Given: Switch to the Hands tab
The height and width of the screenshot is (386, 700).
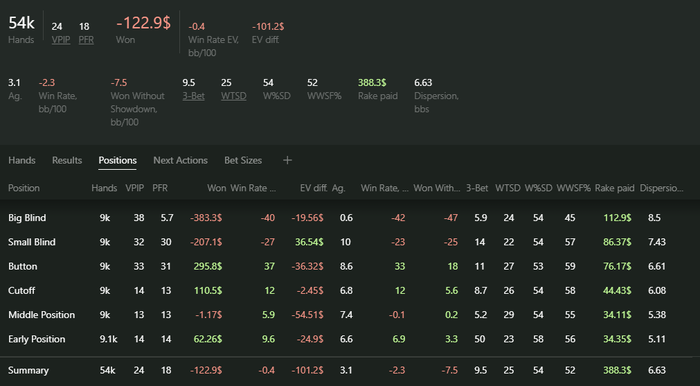Looking at the screenshot, I should pyautogui.click(x=22, y=160).
